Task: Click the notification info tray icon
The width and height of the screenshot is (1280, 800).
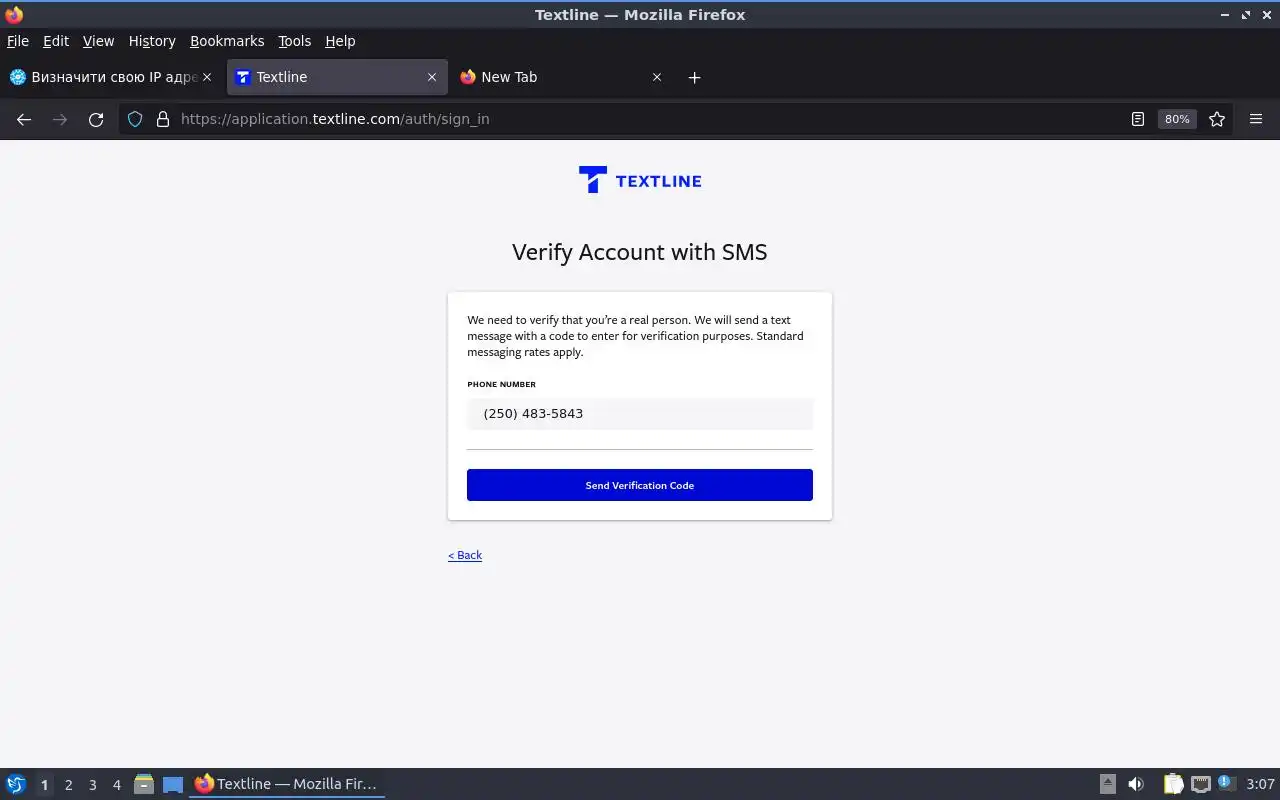Action: (1227, 783)
